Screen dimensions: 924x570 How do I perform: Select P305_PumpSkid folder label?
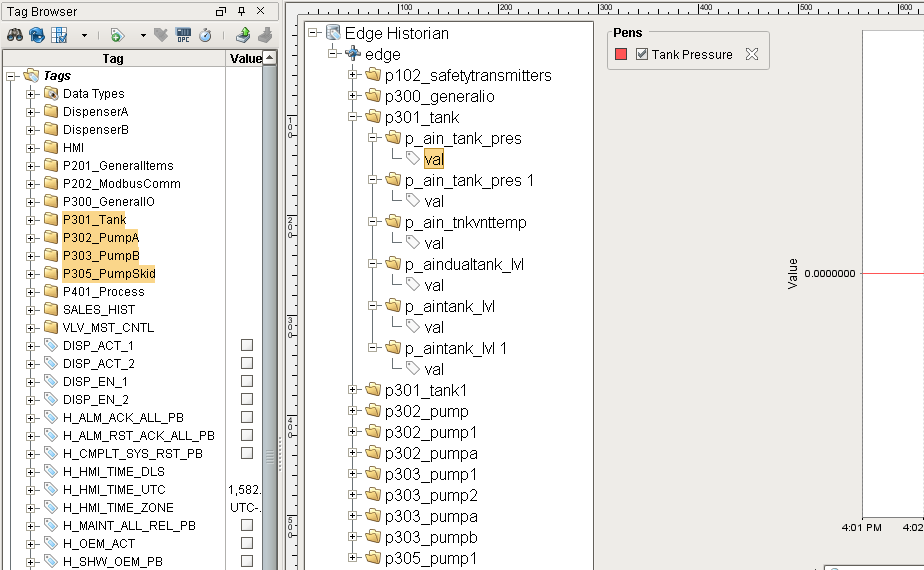pos(109,274)
